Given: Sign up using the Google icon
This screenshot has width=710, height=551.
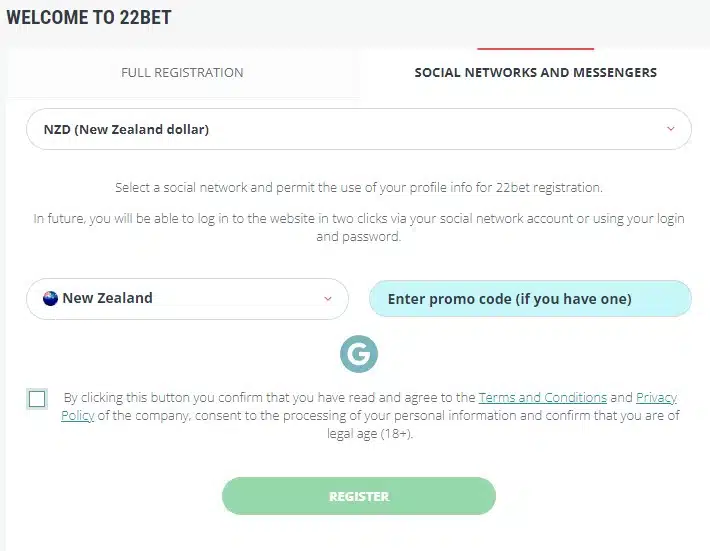Looking at the screenshot, I should coord(359,354).
